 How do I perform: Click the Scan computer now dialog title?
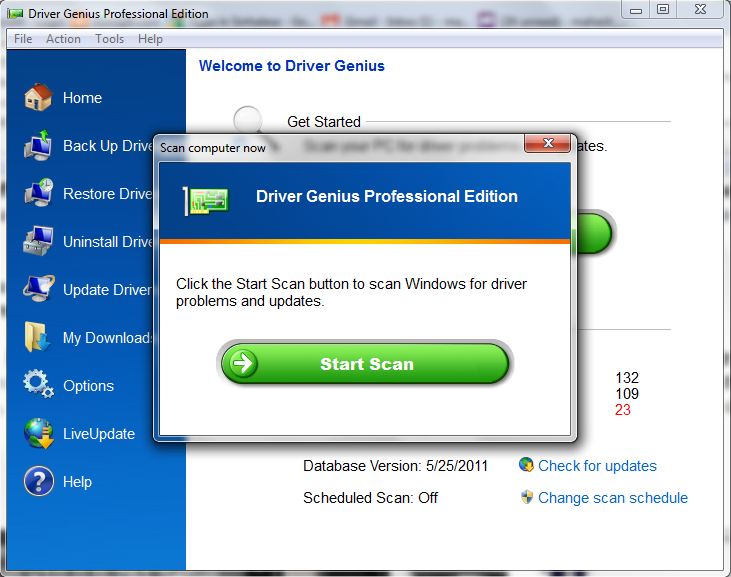pos(213,148)
